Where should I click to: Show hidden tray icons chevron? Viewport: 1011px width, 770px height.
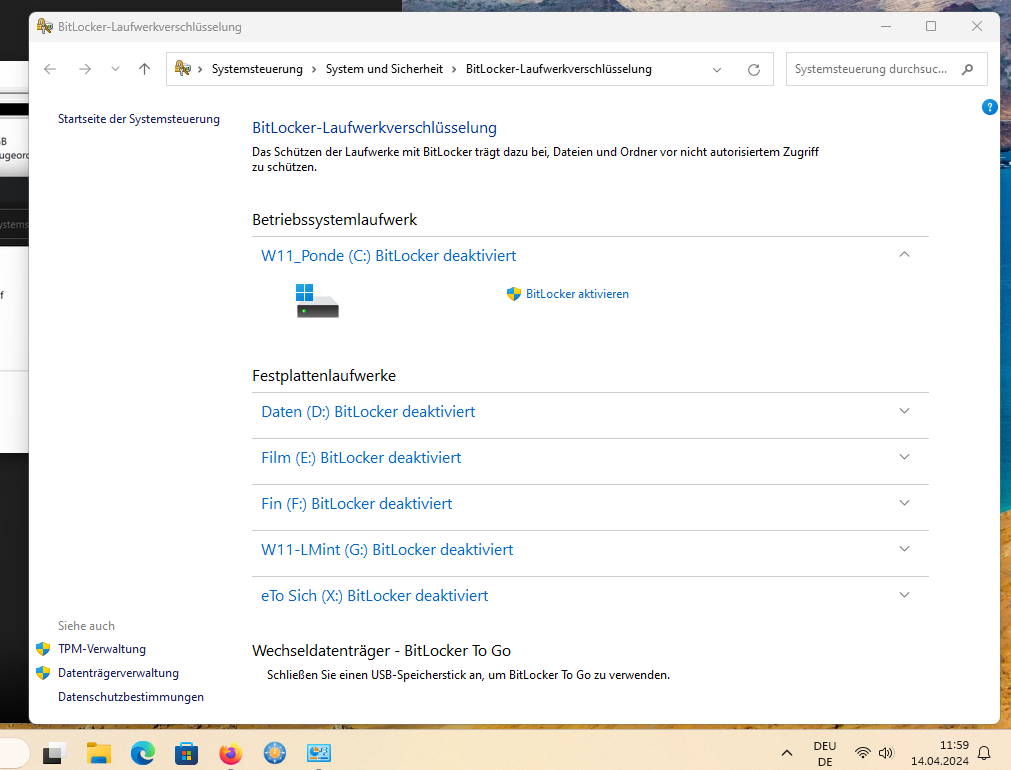pyautogui.click(x=787, y=753)
